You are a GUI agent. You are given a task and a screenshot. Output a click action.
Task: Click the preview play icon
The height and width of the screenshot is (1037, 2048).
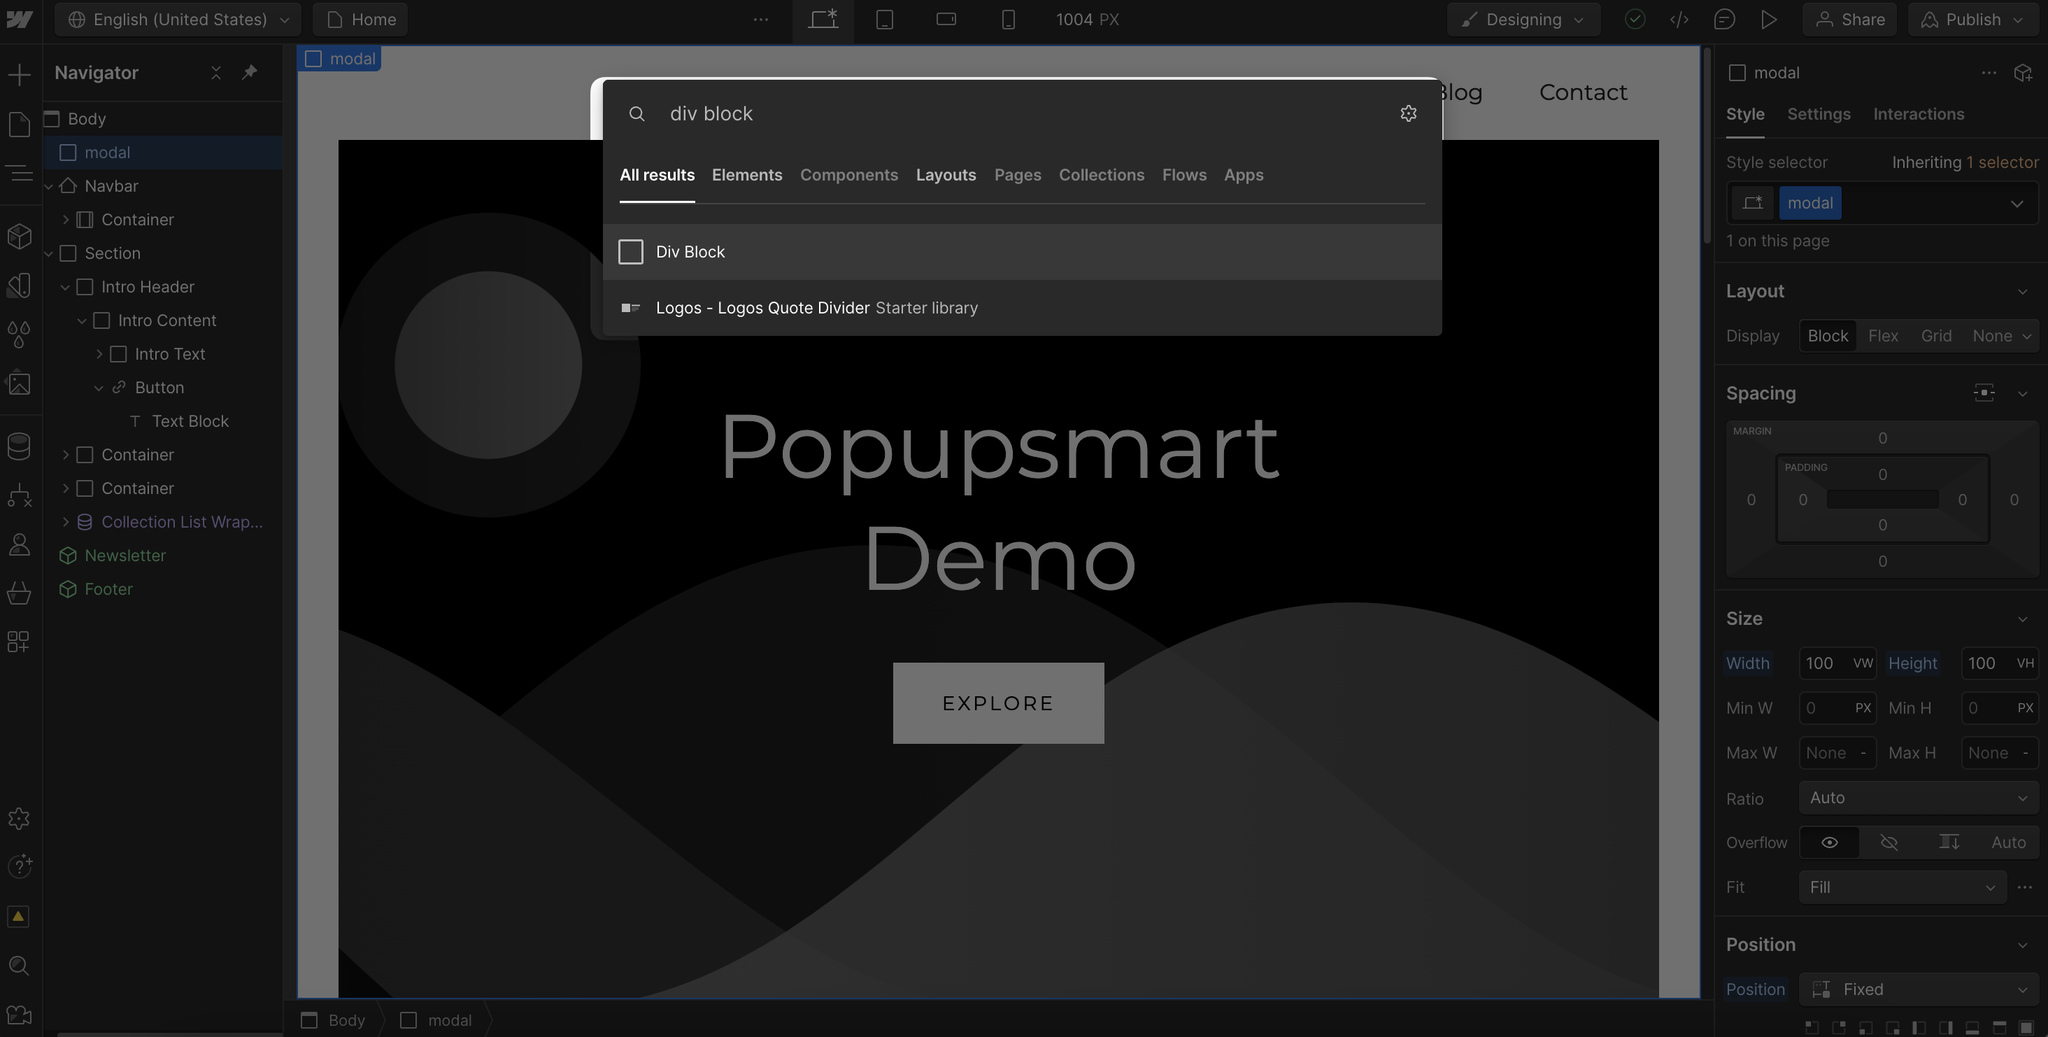pos(1769,20)
